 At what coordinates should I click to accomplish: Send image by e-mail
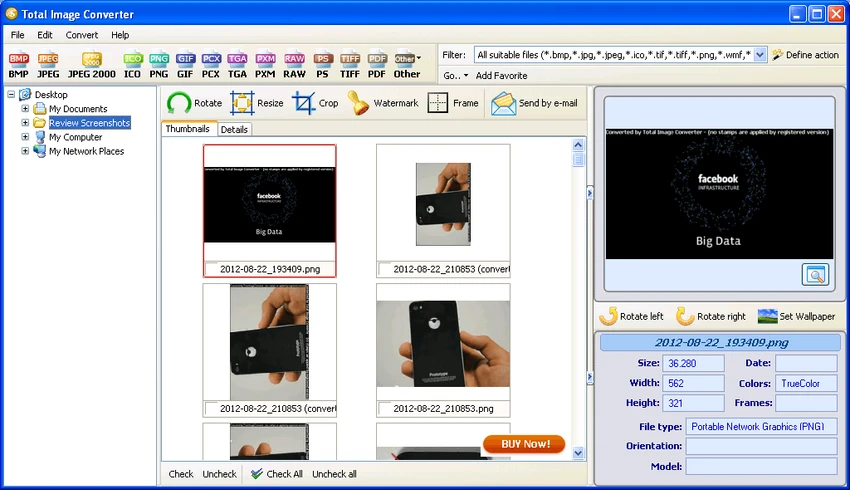point(534,103)
